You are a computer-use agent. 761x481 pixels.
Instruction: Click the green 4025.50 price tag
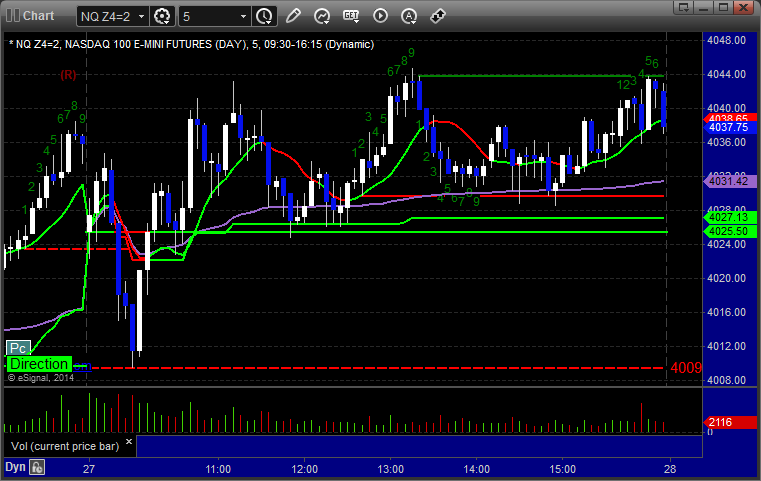[729, 232]
